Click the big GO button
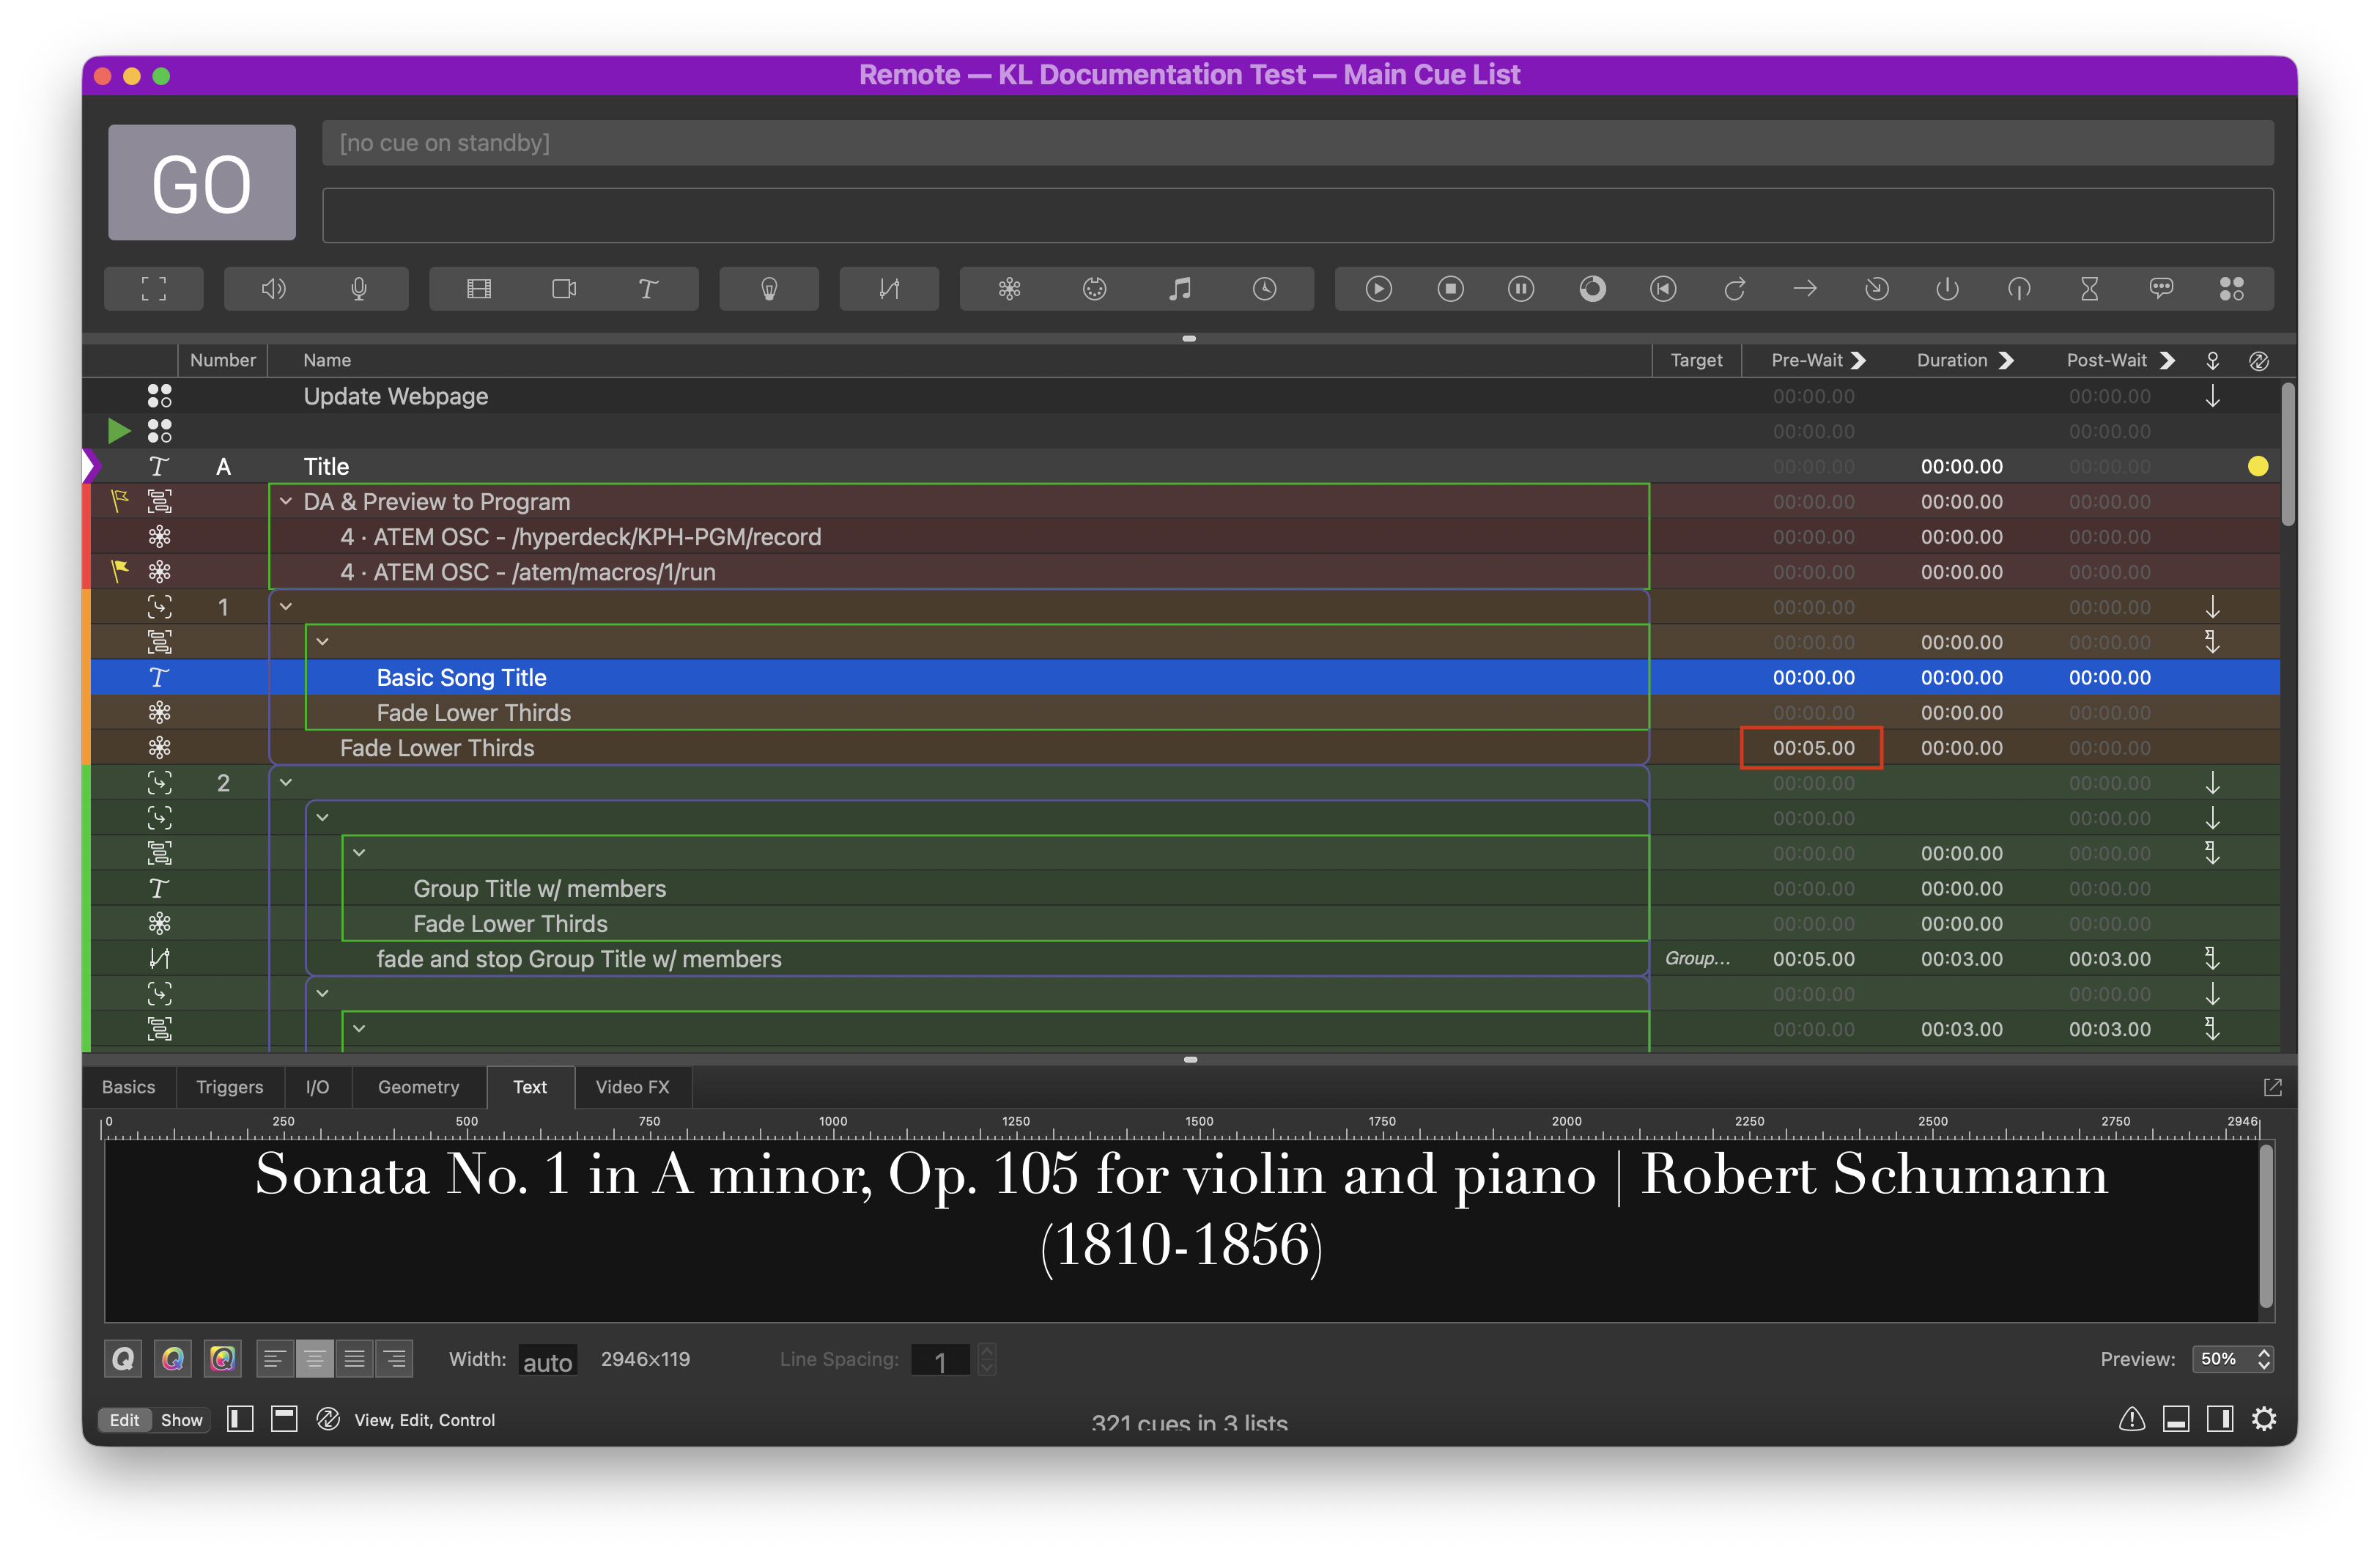 click(x=202, y=183)
